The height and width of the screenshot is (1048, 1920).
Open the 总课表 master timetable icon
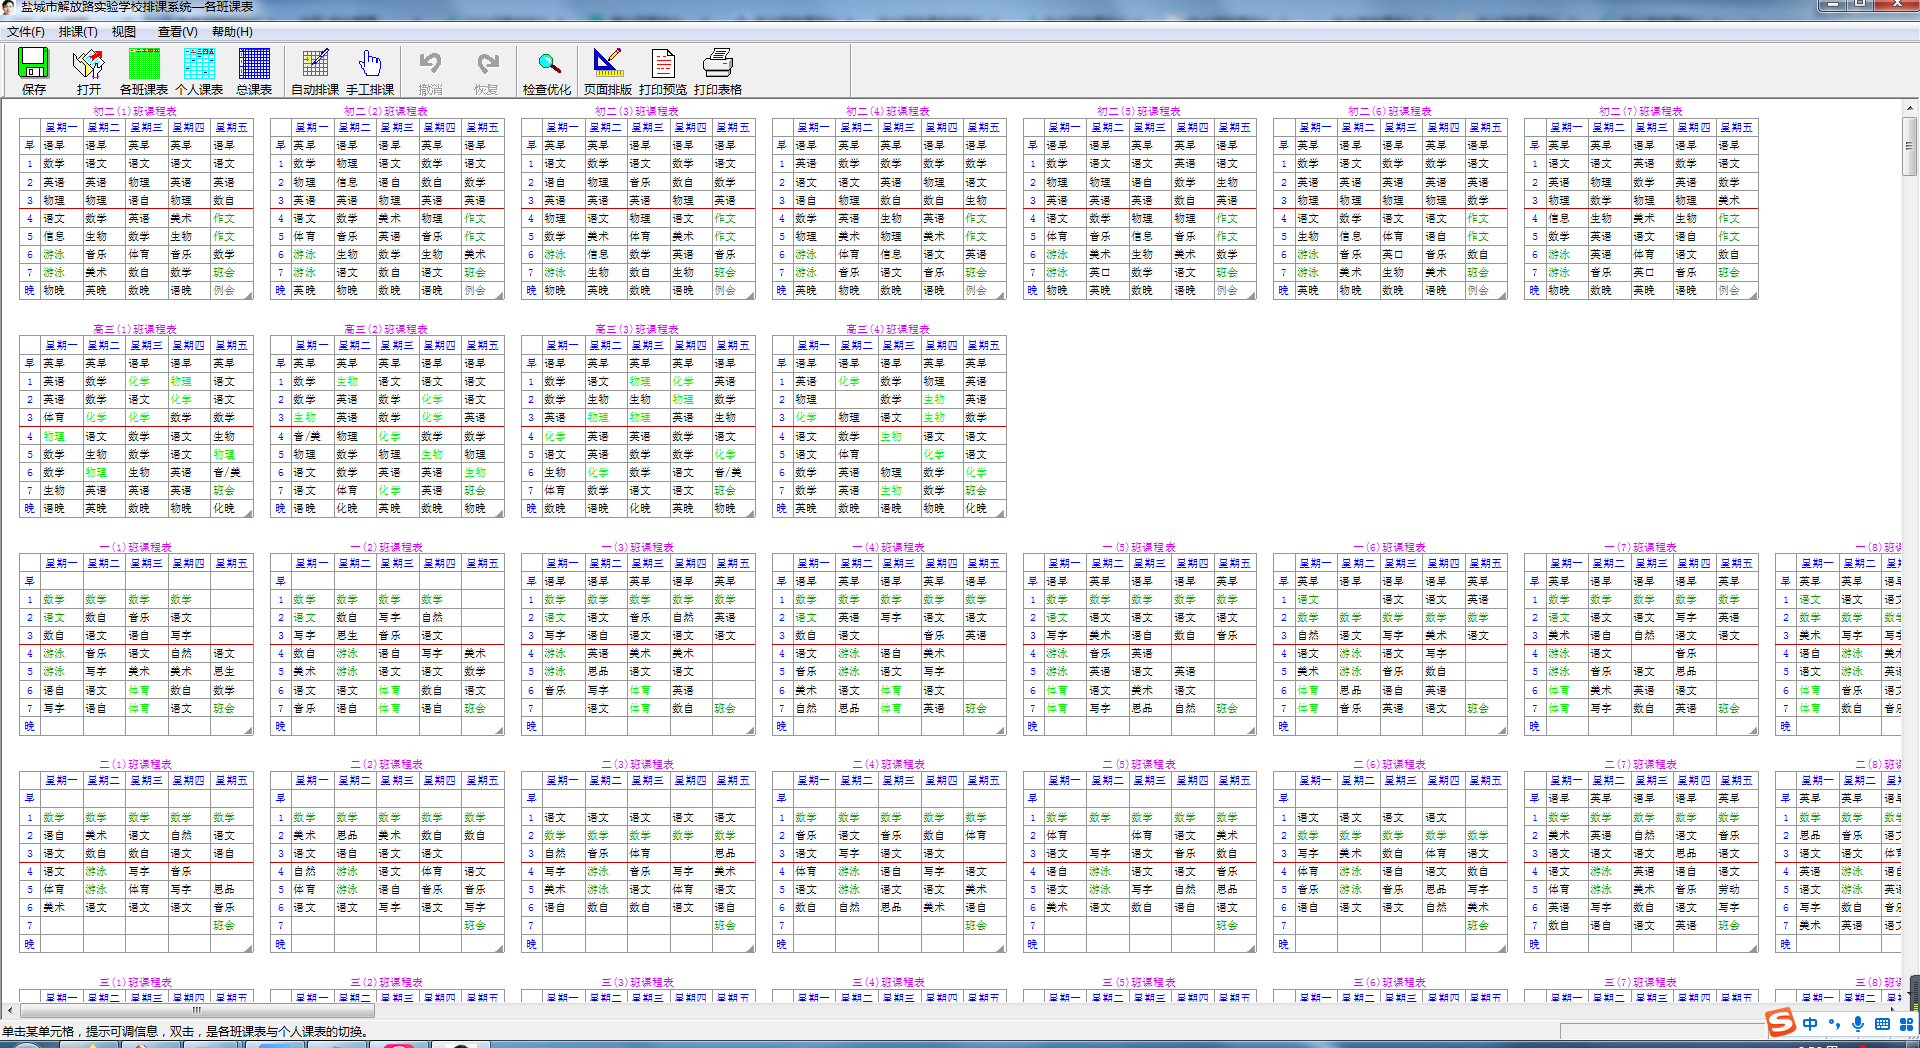254,64
